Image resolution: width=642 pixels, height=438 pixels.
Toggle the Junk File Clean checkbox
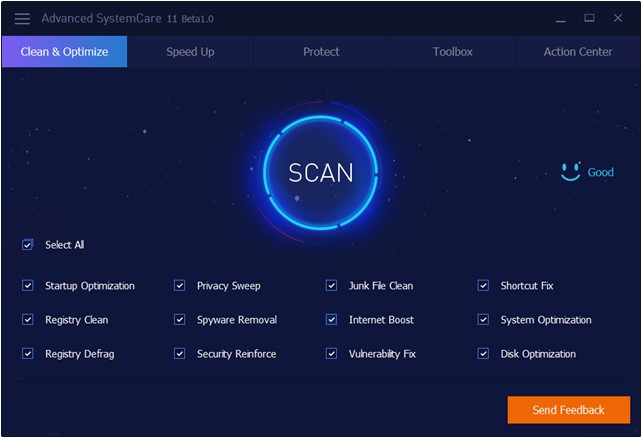coord(331,285)
